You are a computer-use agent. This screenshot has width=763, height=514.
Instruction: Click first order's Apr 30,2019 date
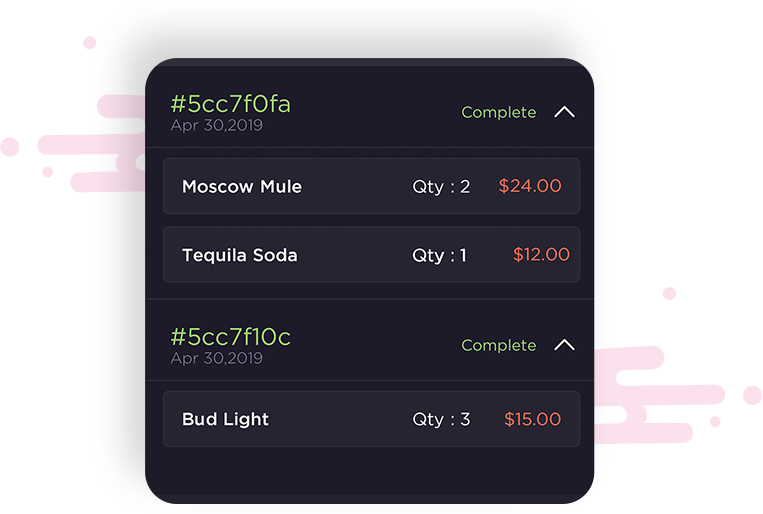(x=216, y=126)
